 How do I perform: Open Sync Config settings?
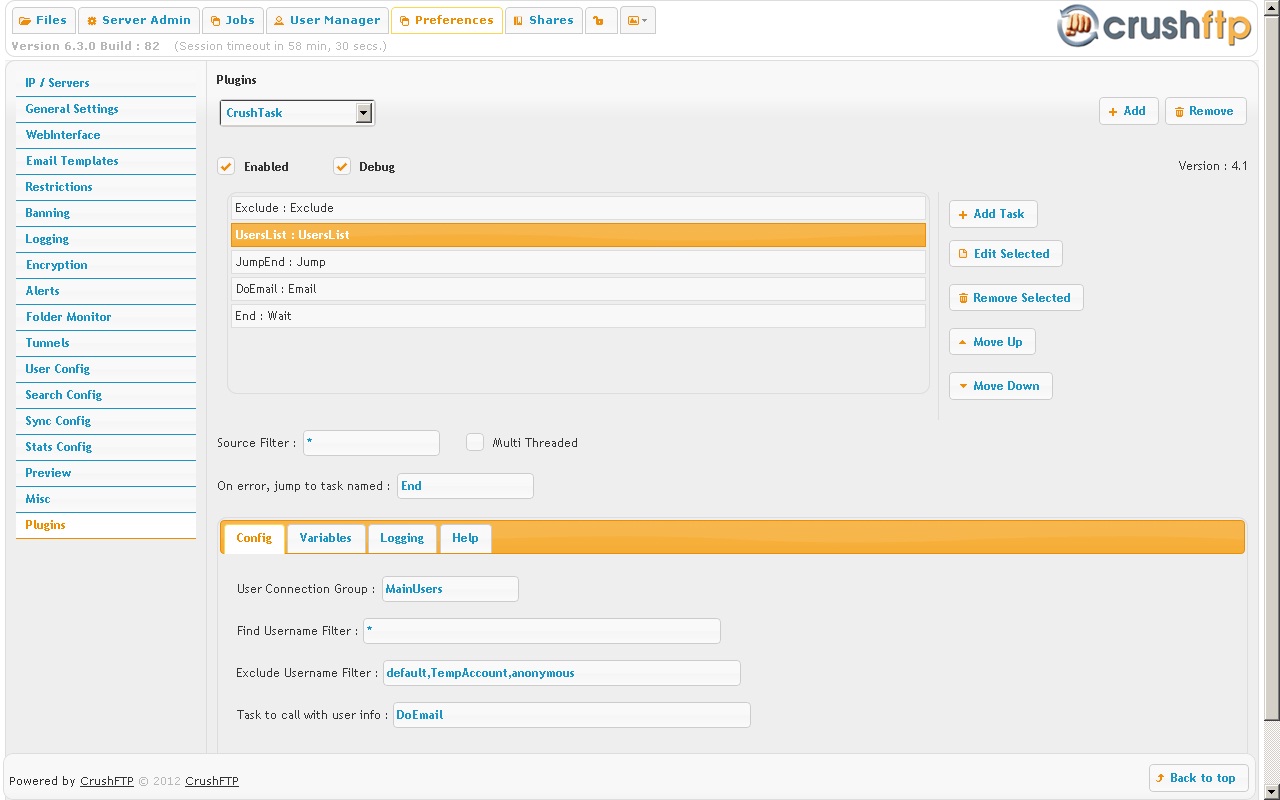(106, 421)
